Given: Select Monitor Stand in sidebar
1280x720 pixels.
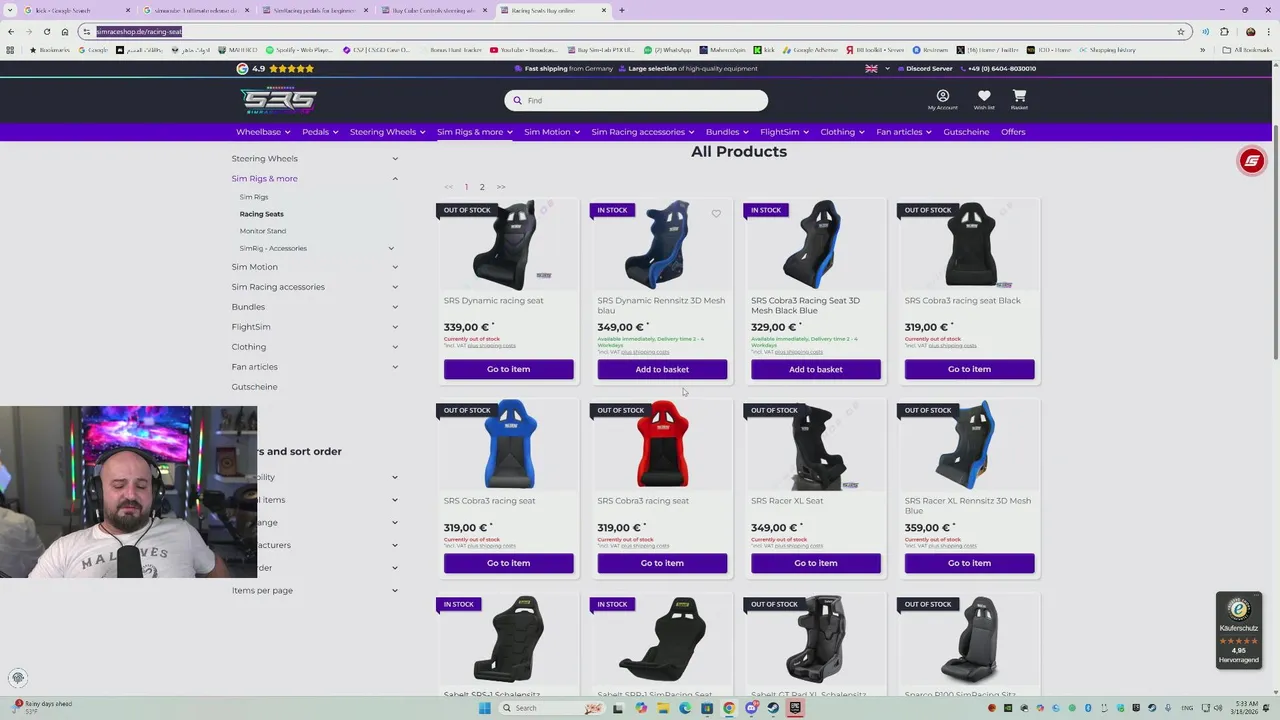Looking at the screenshot, I should pos(263,231).
